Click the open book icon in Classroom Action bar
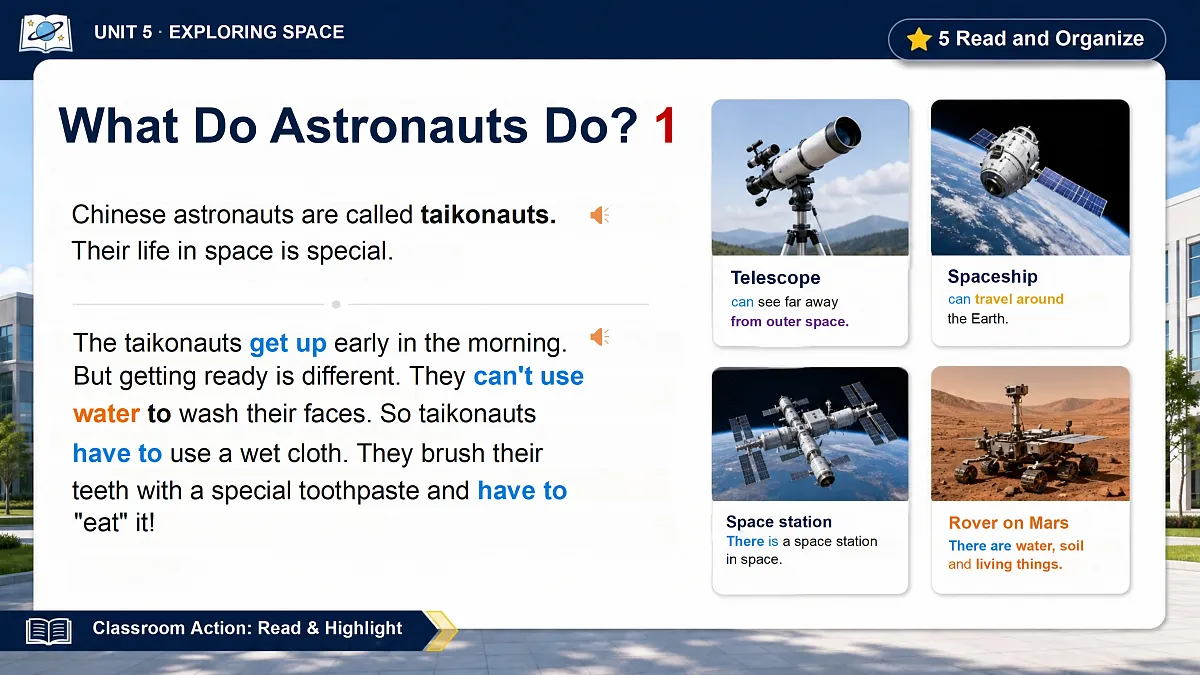Viewport: 1200px width, 675px height. (x=49, y=631)
